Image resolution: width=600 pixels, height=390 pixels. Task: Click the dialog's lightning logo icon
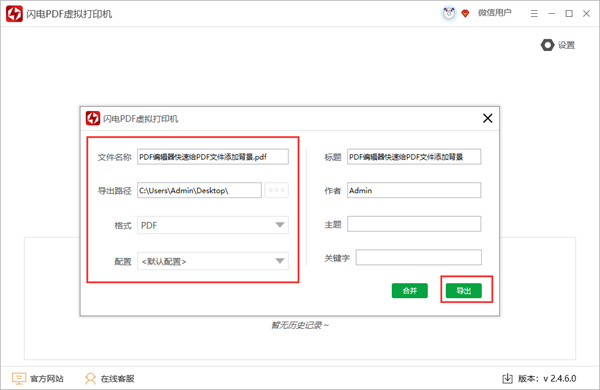click(93, 118)
